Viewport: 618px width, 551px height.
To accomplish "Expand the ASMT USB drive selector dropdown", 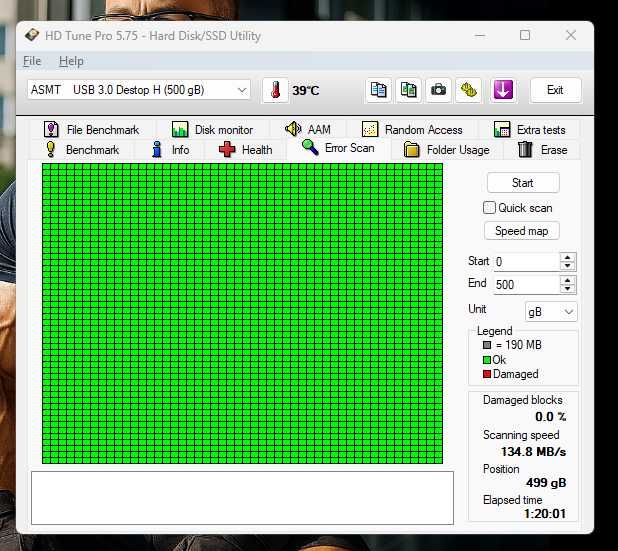I will (139, 90).
